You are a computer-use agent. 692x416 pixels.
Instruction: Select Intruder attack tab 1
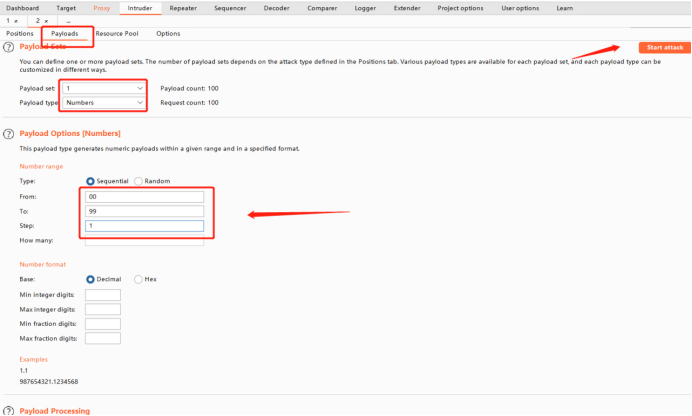pyautogui.click(x=8, y=21)
